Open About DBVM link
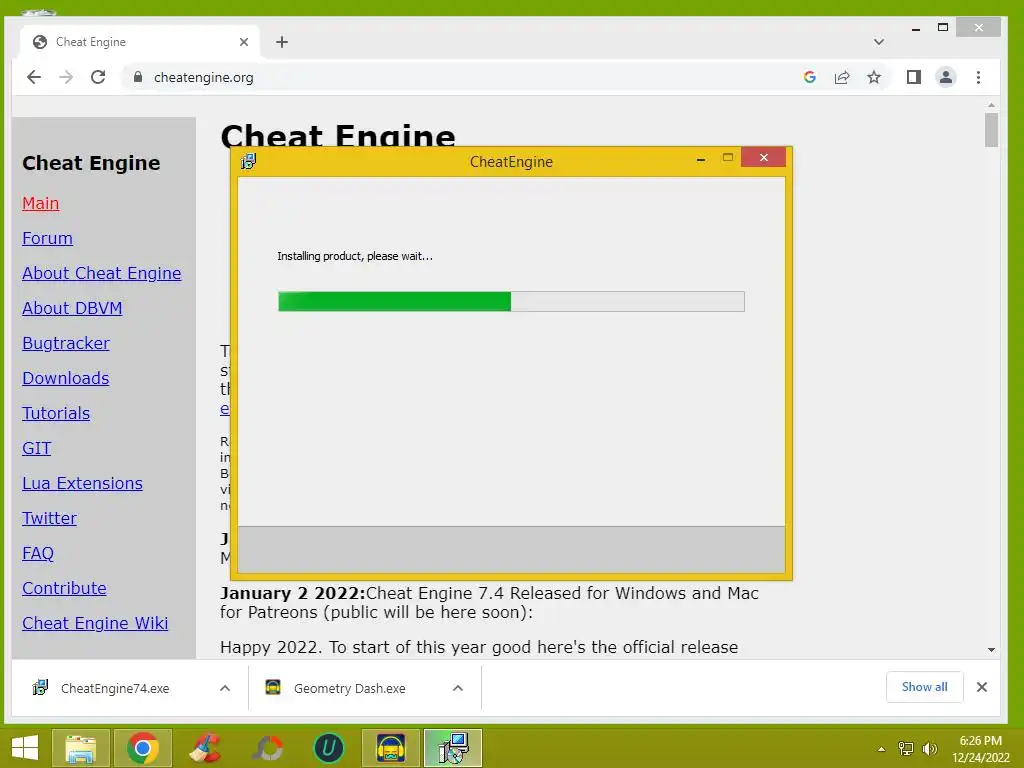The height and width of the screenshot is (768, 1024). pos(72,308)
